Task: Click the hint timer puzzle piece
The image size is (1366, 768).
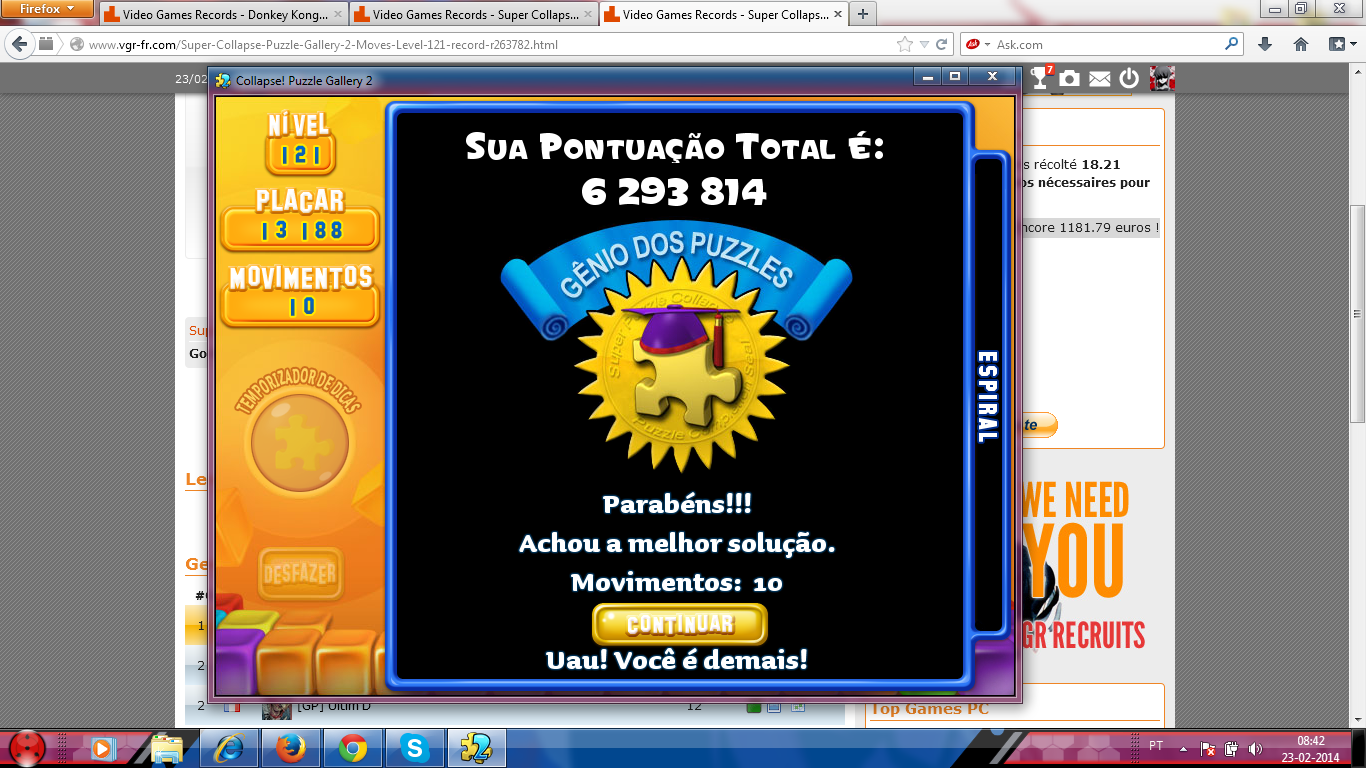Action: point(299,438)
